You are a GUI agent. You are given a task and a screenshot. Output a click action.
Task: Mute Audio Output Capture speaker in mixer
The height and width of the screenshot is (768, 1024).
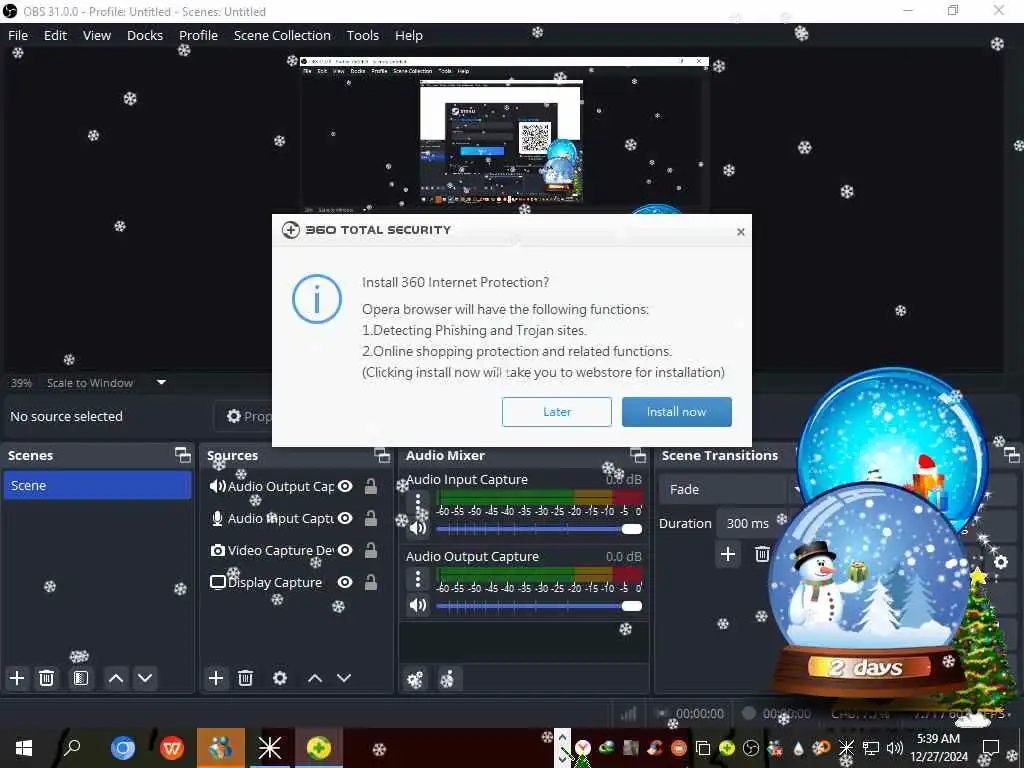(418, 605)
